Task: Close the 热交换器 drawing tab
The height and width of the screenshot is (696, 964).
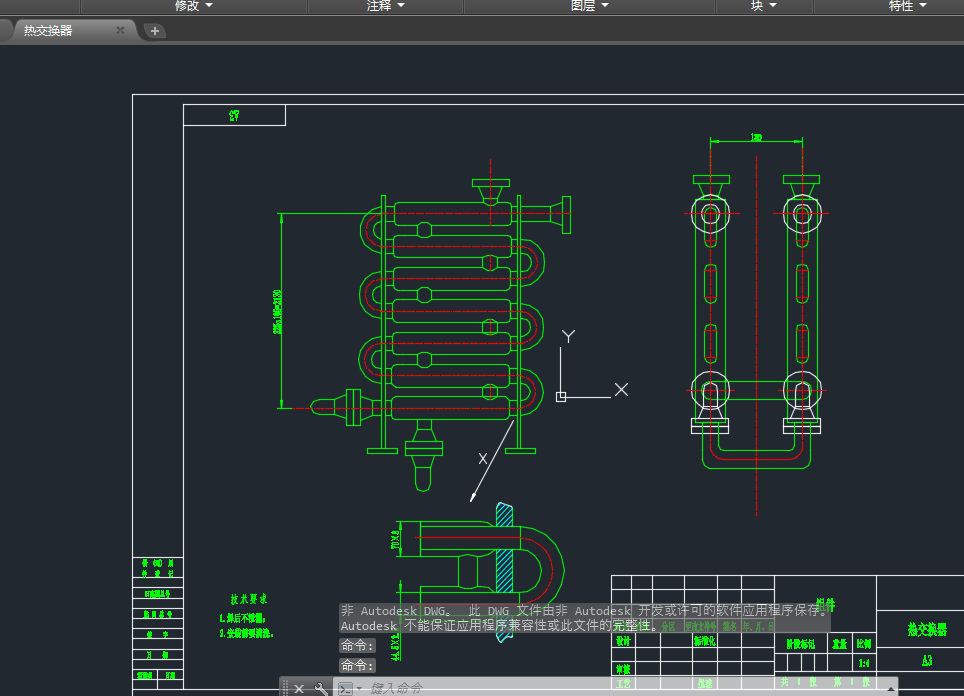Action: 120,31
